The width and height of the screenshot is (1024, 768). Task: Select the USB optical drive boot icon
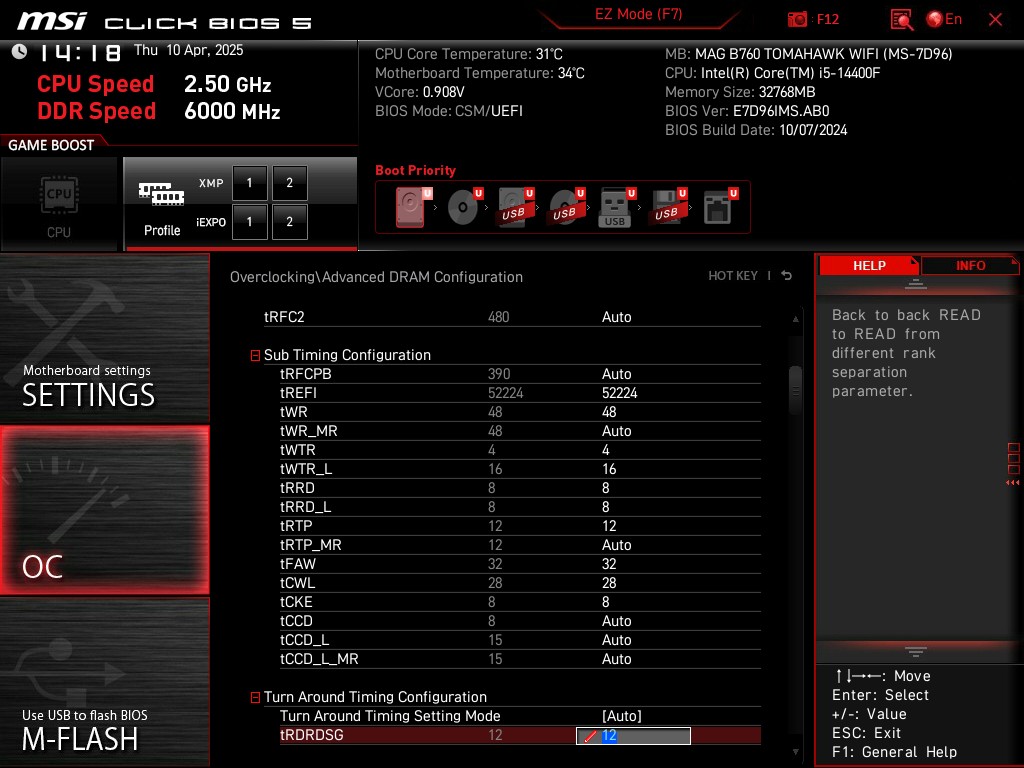566,207
